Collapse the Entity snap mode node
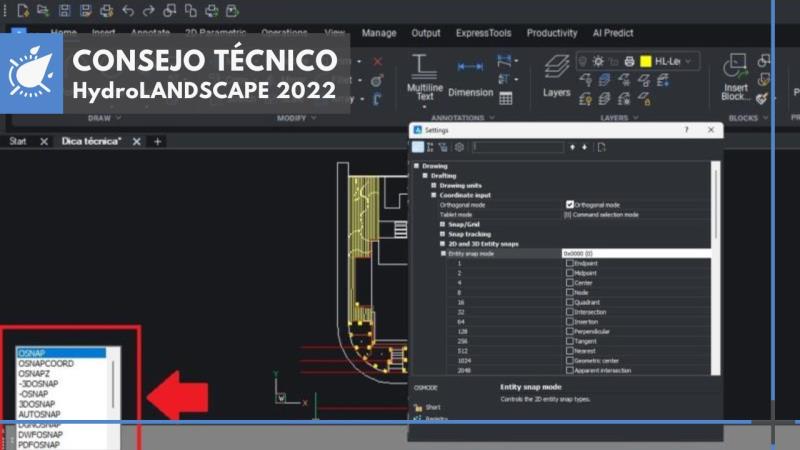 tap(443, 253)
